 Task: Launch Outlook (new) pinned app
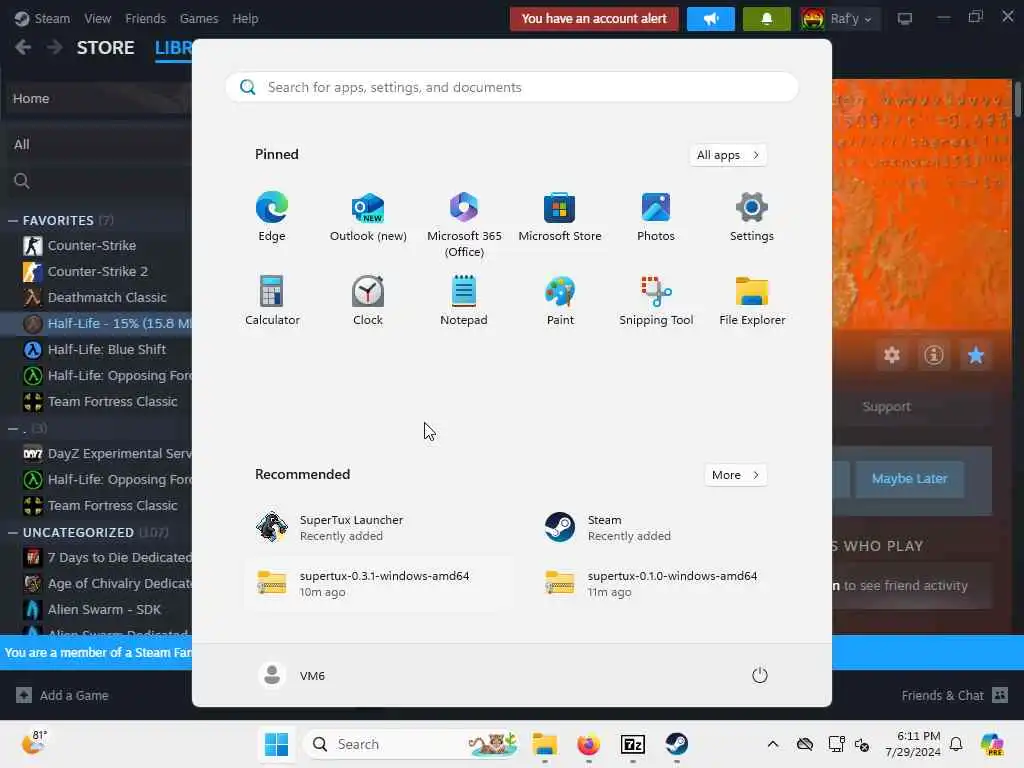point(368,217)
